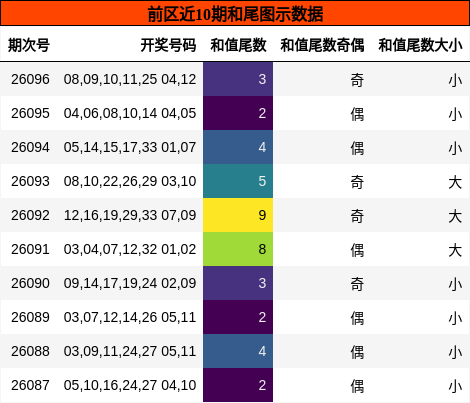The height and width of the screenshot is (403, 470).
Task: Click issue number 26091
Action: click(30, 249)
